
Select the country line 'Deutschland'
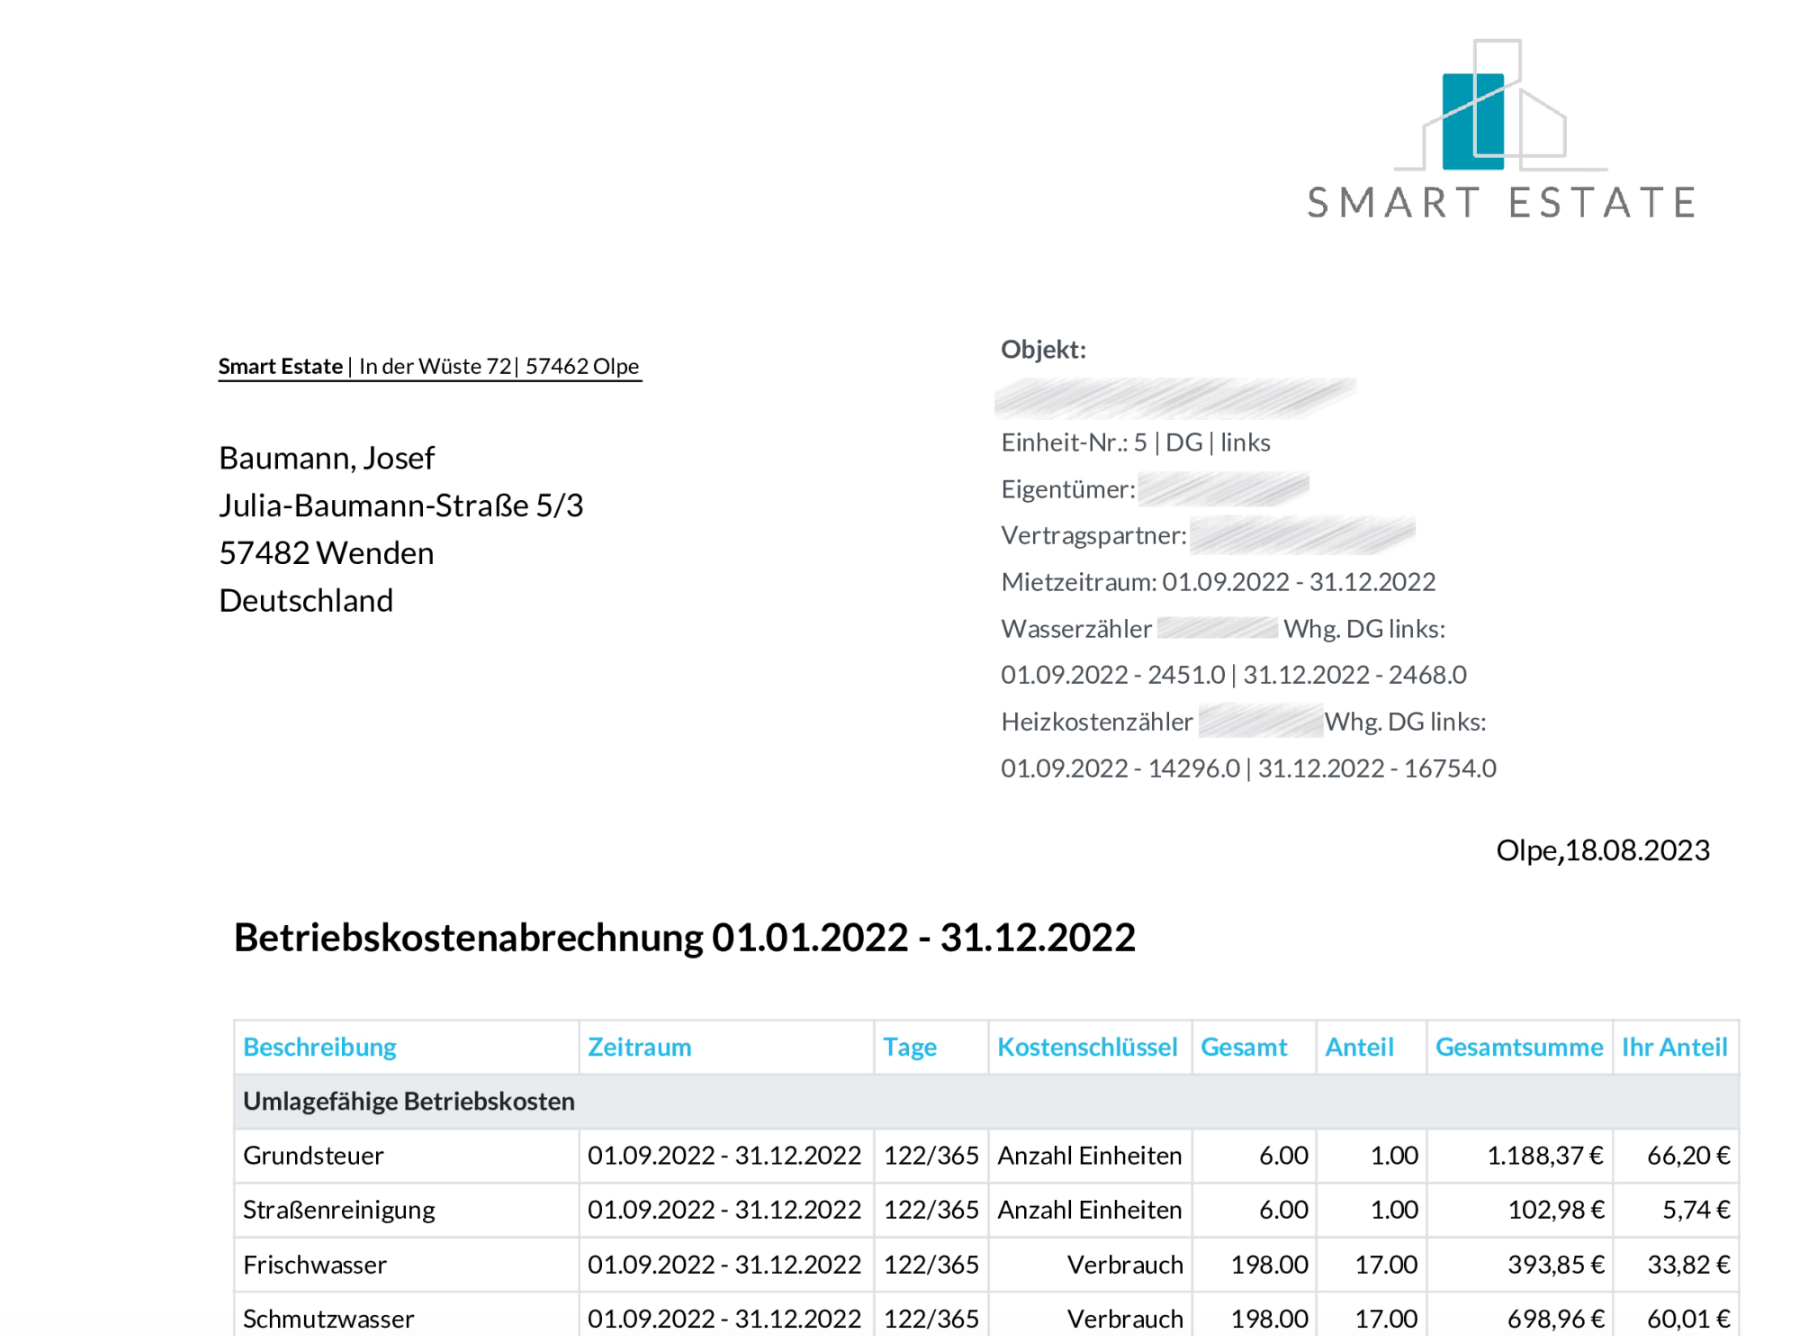(306, 600)
